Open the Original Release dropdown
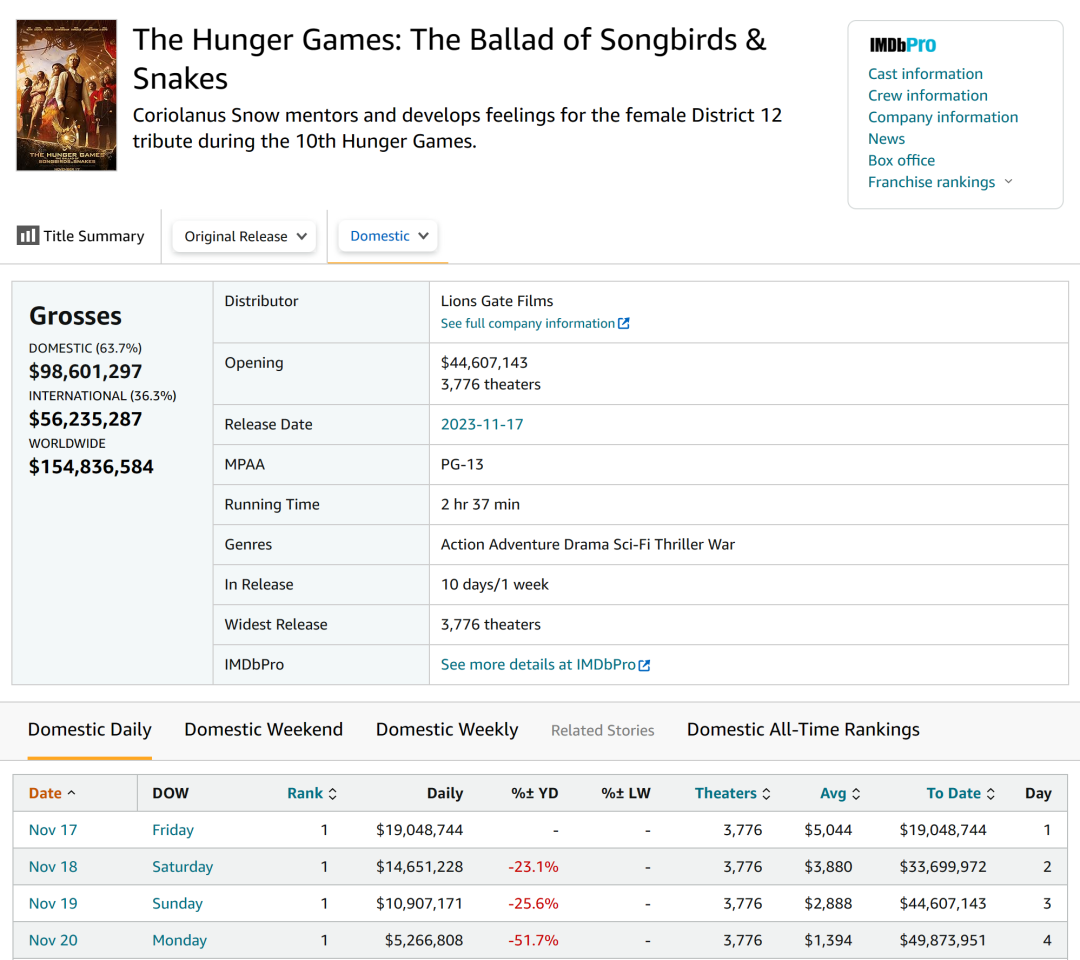The image size is (1080, 960). pos(245,237)
